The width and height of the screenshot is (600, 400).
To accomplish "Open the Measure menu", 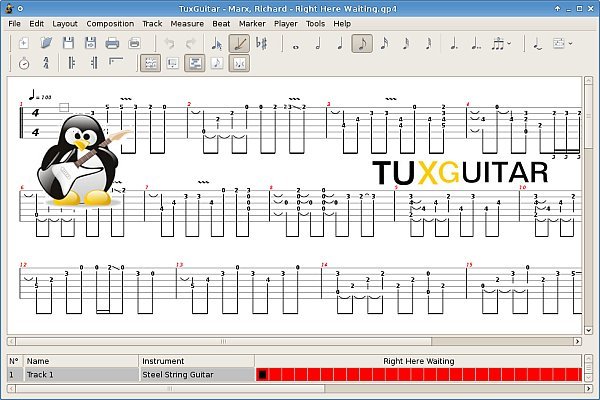I will [x=187, y=24].
